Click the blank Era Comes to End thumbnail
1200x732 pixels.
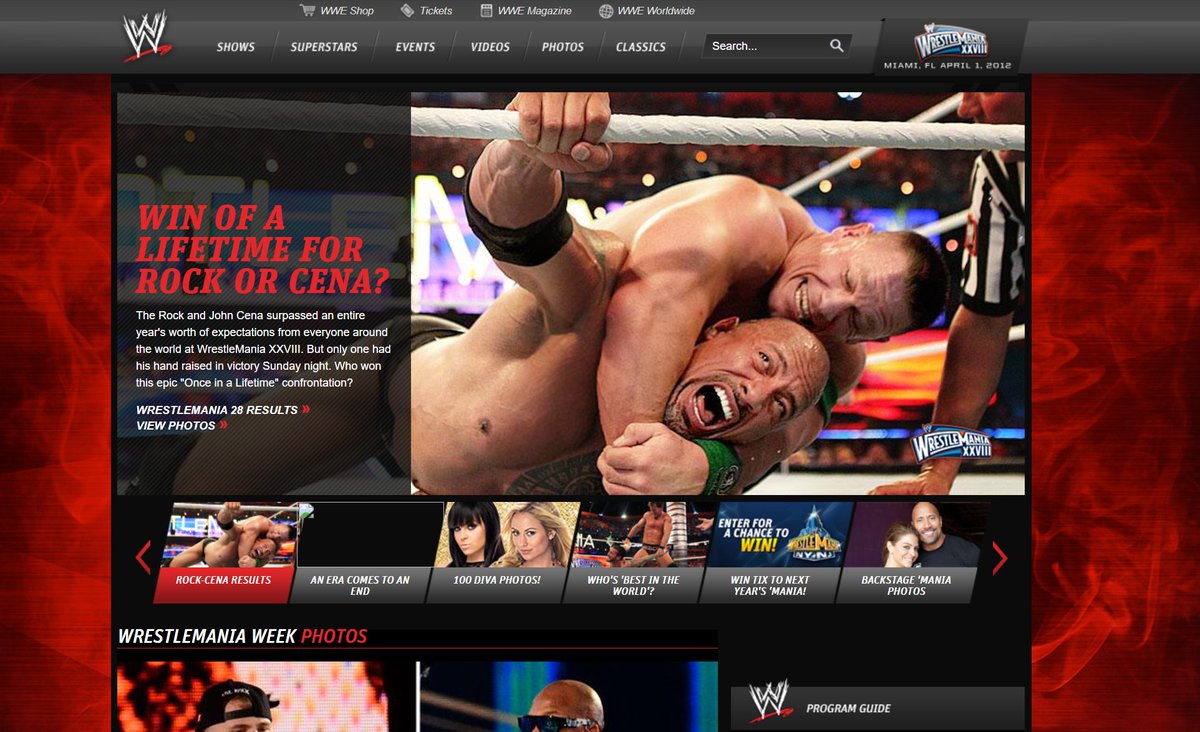pyautogui.click(x=371, y=535)
